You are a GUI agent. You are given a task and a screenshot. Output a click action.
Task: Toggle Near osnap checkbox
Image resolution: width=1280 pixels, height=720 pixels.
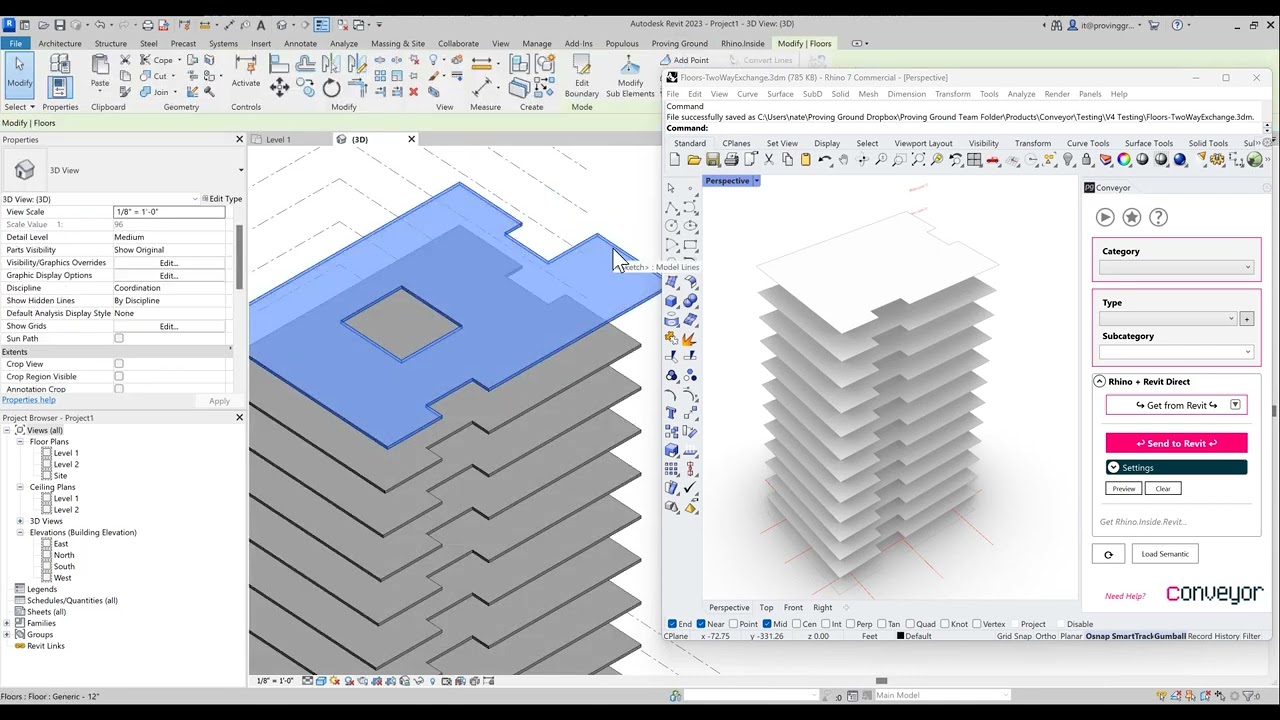(x=701, y=624)
